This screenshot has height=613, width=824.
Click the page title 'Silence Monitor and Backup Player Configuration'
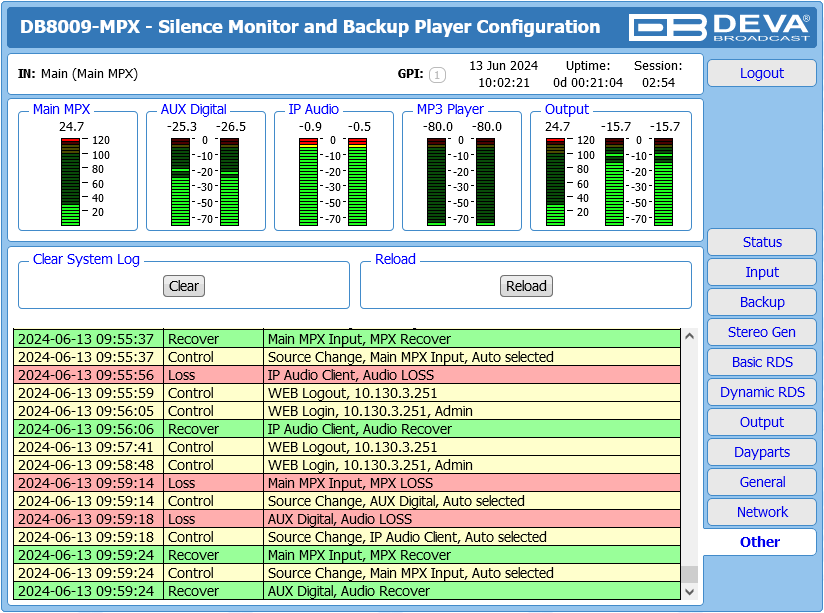(x=379, y=27)
